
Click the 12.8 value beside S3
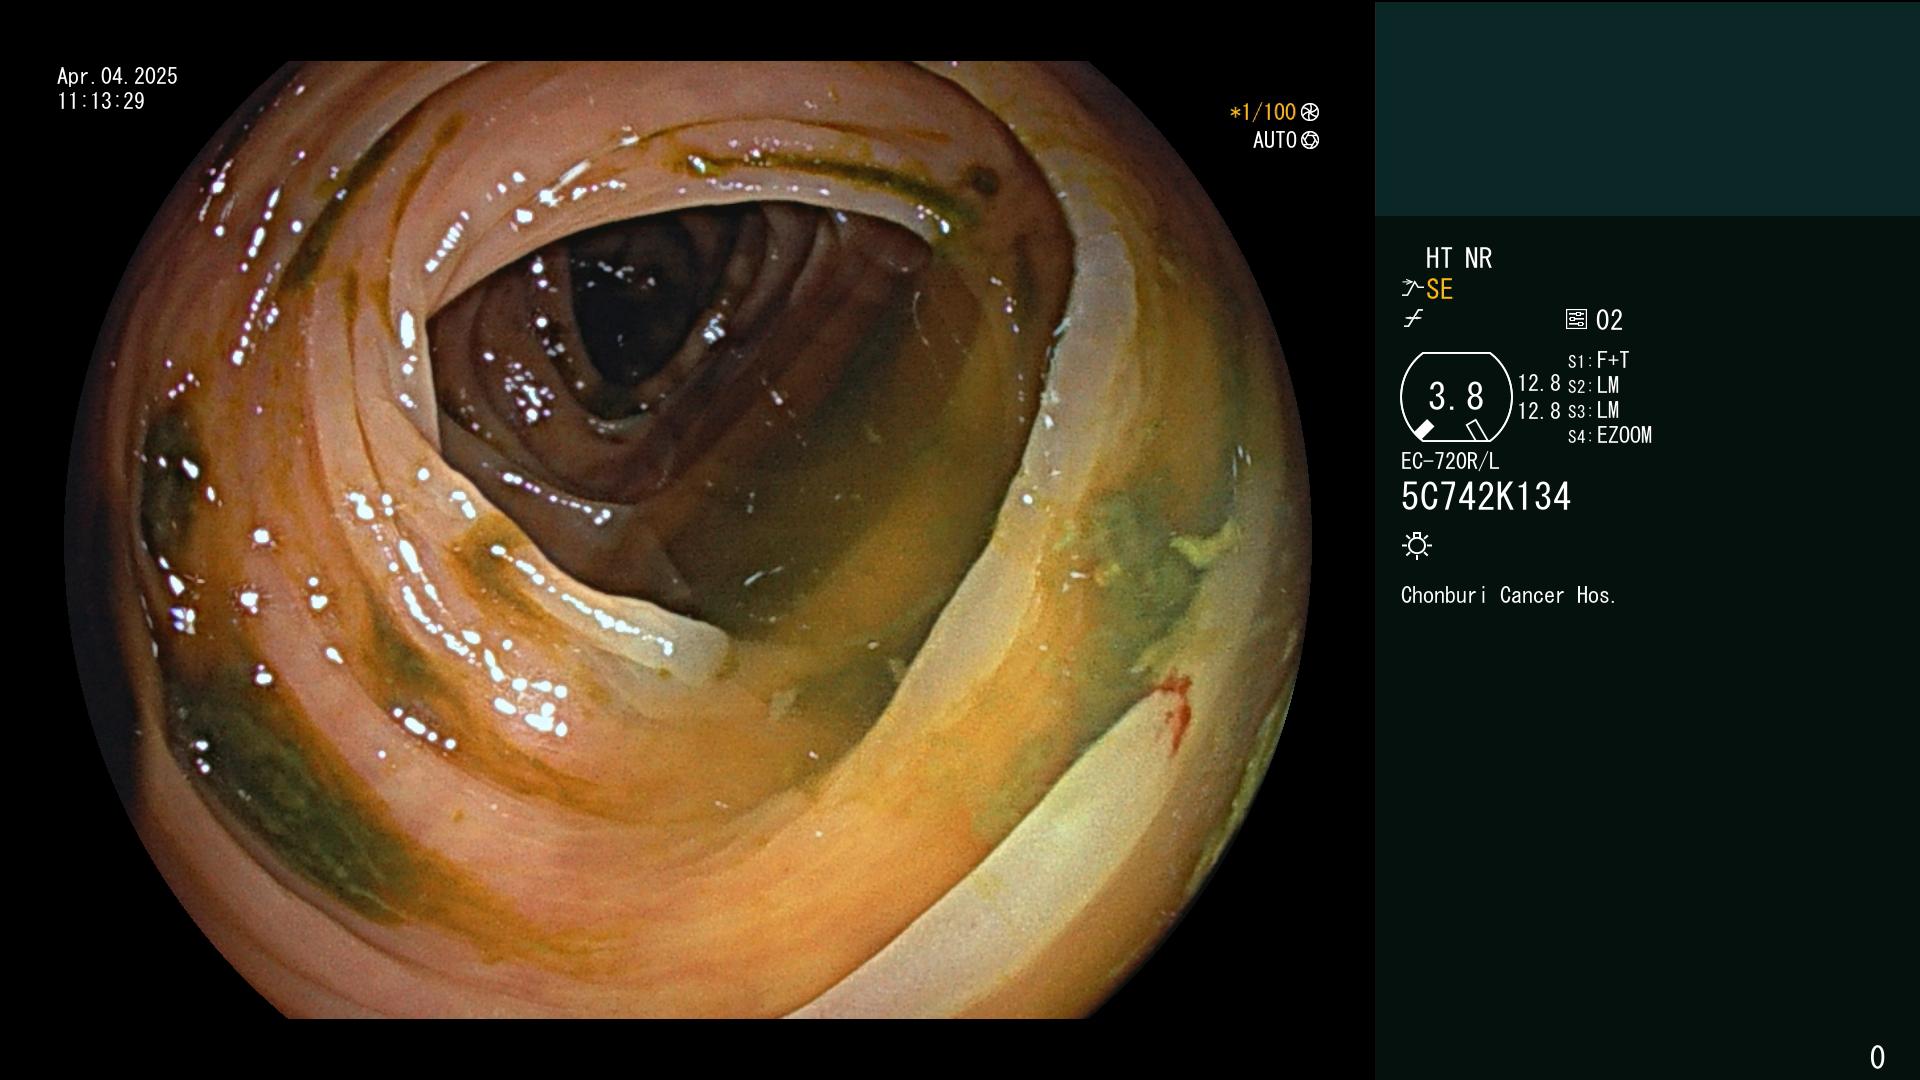[x=1539, y=410]
